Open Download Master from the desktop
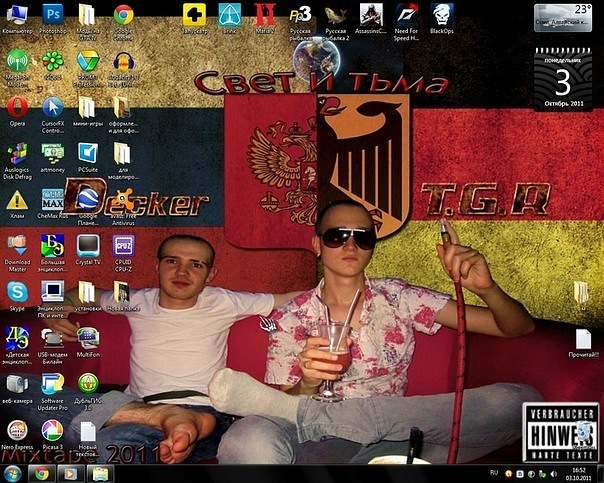The height and width of the screenshot is (483, 604). point(17,245)
